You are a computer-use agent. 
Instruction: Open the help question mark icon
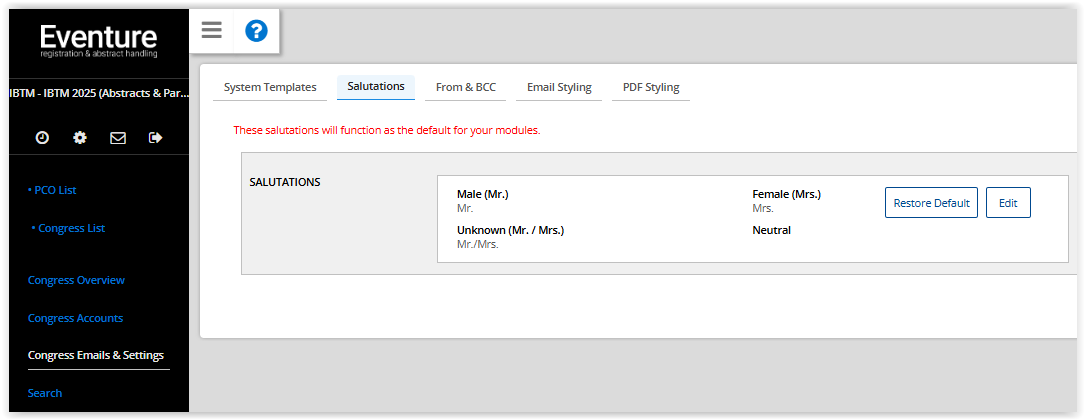[x=256, y=31]
